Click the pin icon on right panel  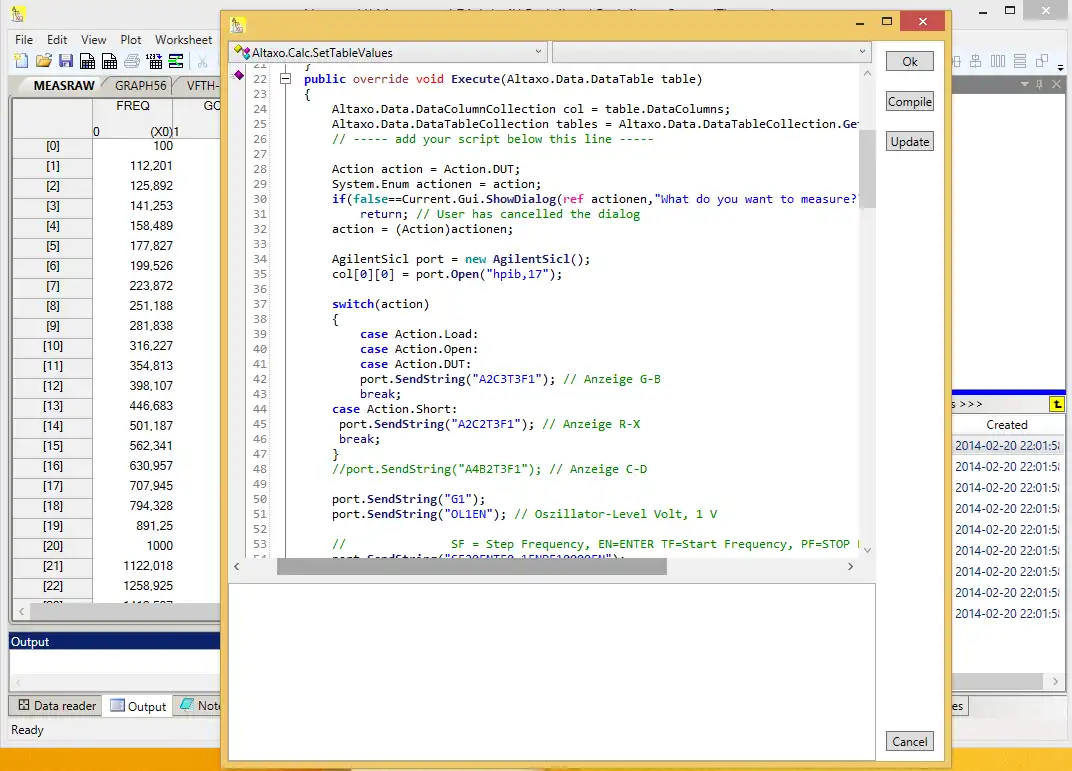pyautogui.click(x=1040, y=85)
